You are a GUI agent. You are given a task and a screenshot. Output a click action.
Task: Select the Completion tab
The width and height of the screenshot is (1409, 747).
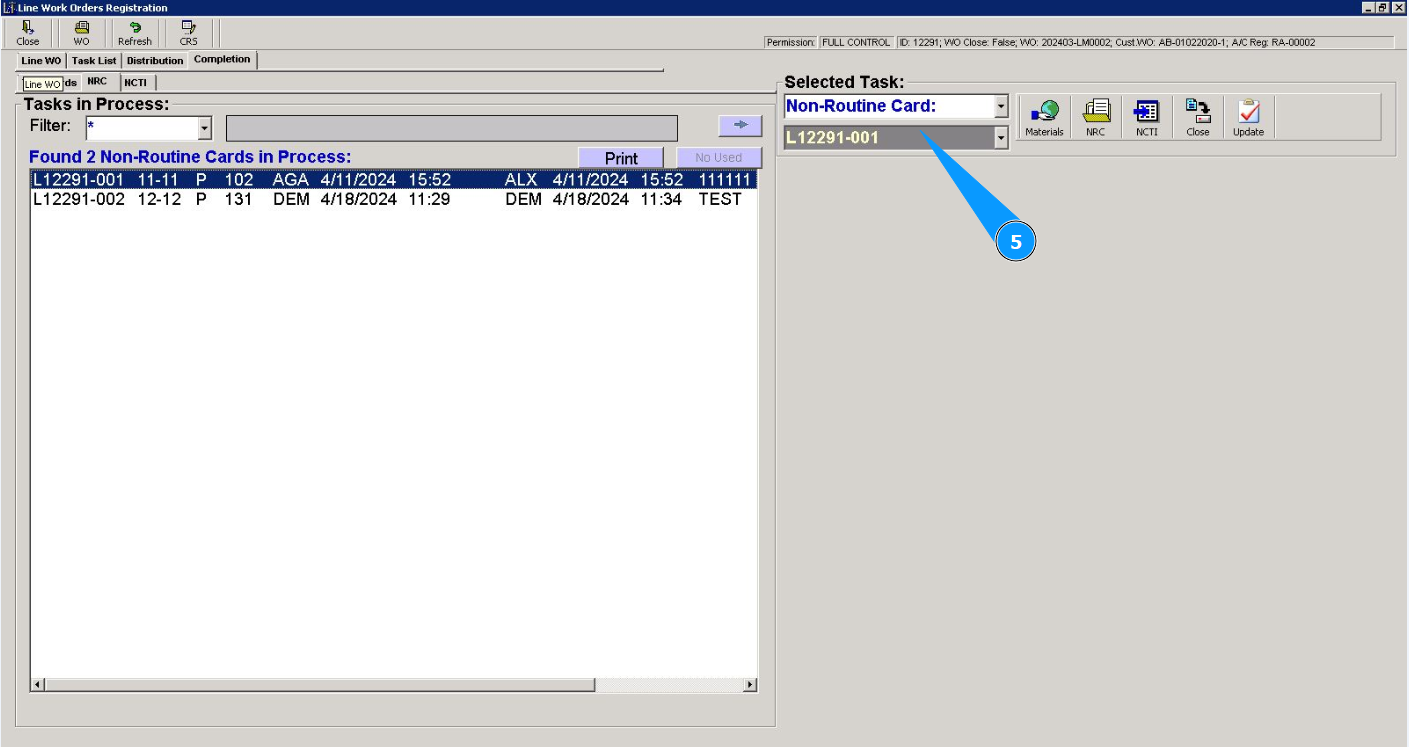tap(222, 60)
